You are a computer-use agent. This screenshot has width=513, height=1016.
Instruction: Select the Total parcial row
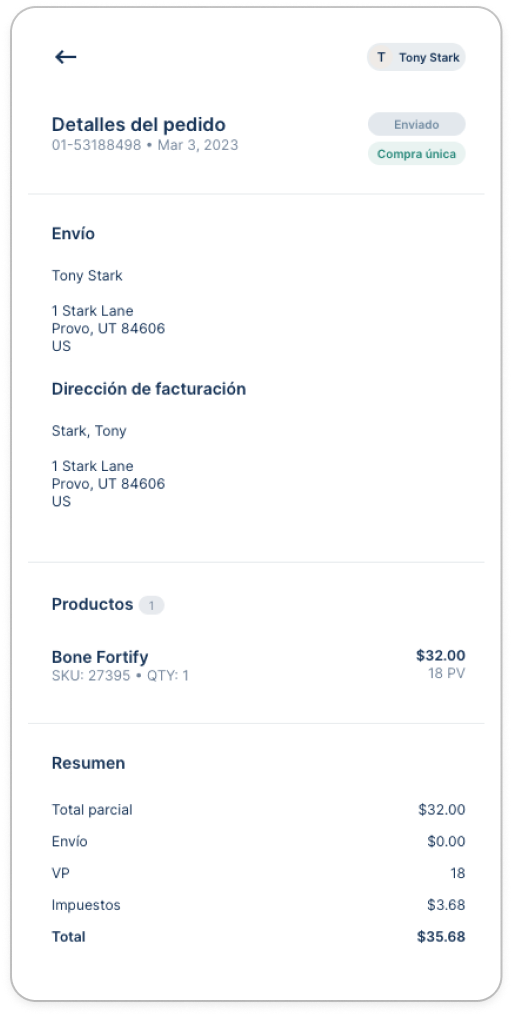[x=258, y=809]
